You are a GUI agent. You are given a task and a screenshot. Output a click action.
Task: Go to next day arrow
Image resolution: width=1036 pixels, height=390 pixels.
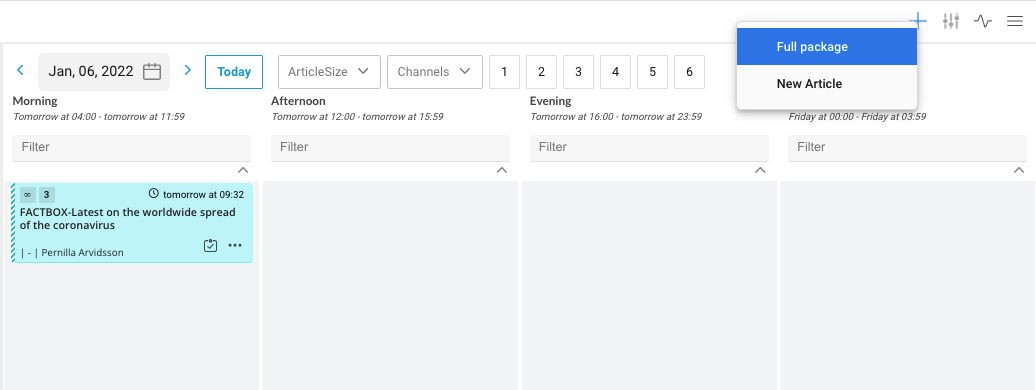188,70
